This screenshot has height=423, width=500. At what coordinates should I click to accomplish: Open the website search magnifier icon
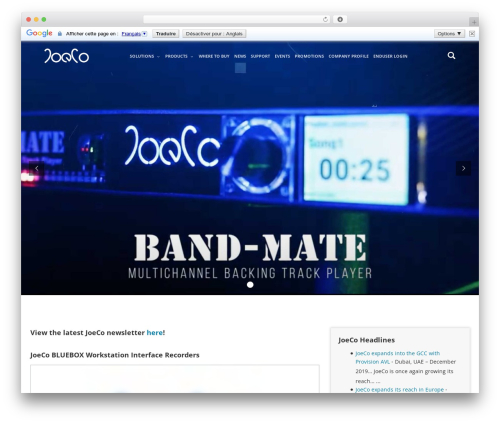pyautogui.click(x=451, y=56)
